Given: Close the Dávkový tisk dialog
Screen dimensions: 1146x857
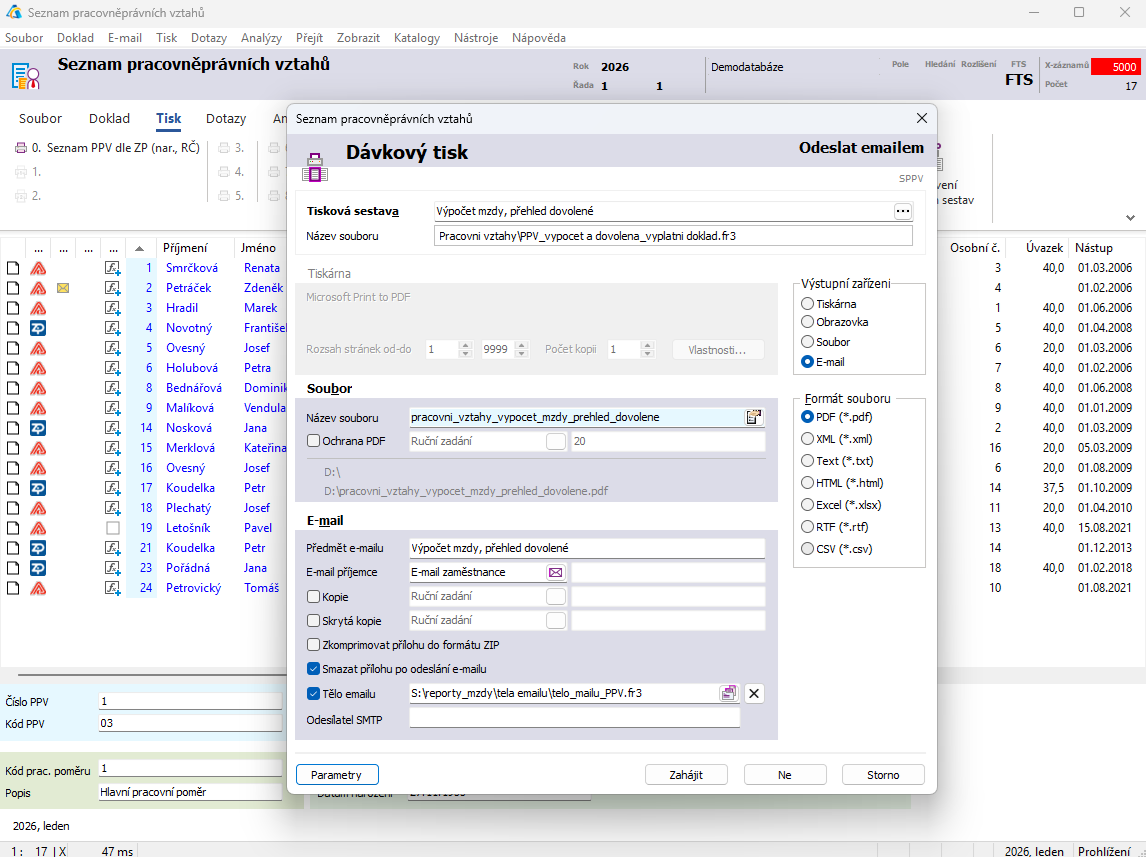Looking at the screenshot, I should pos(922,118).
